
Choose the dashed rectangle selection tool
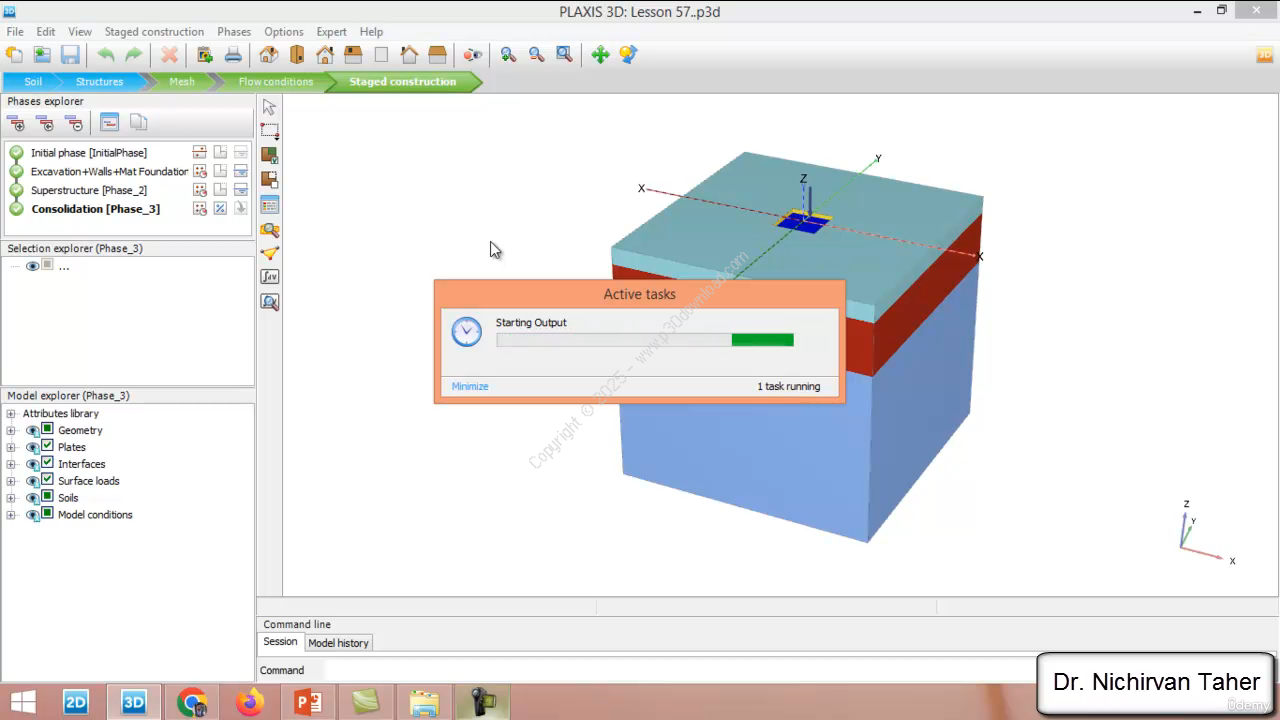(269, 131)
